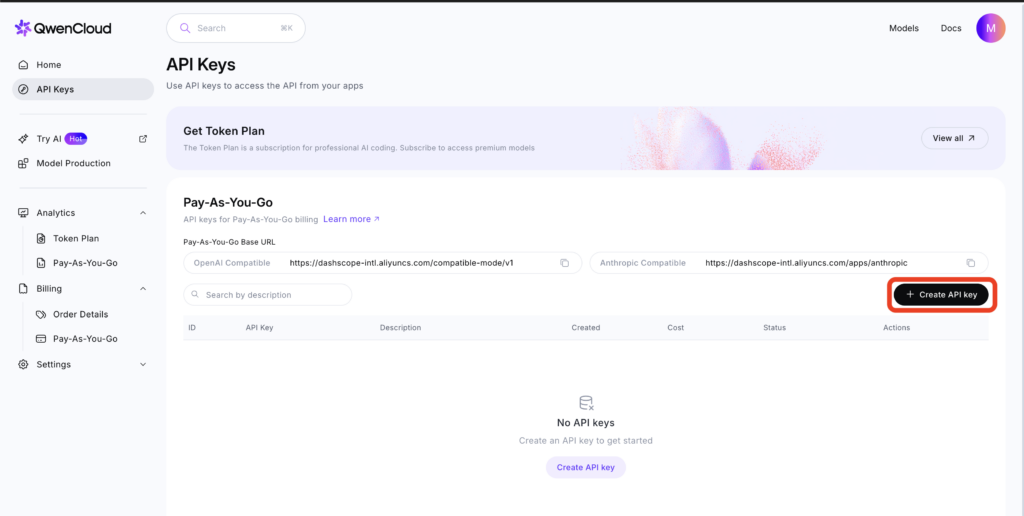Click the black Create API key button
The image size is (1024, 516).
pos(941,295)
